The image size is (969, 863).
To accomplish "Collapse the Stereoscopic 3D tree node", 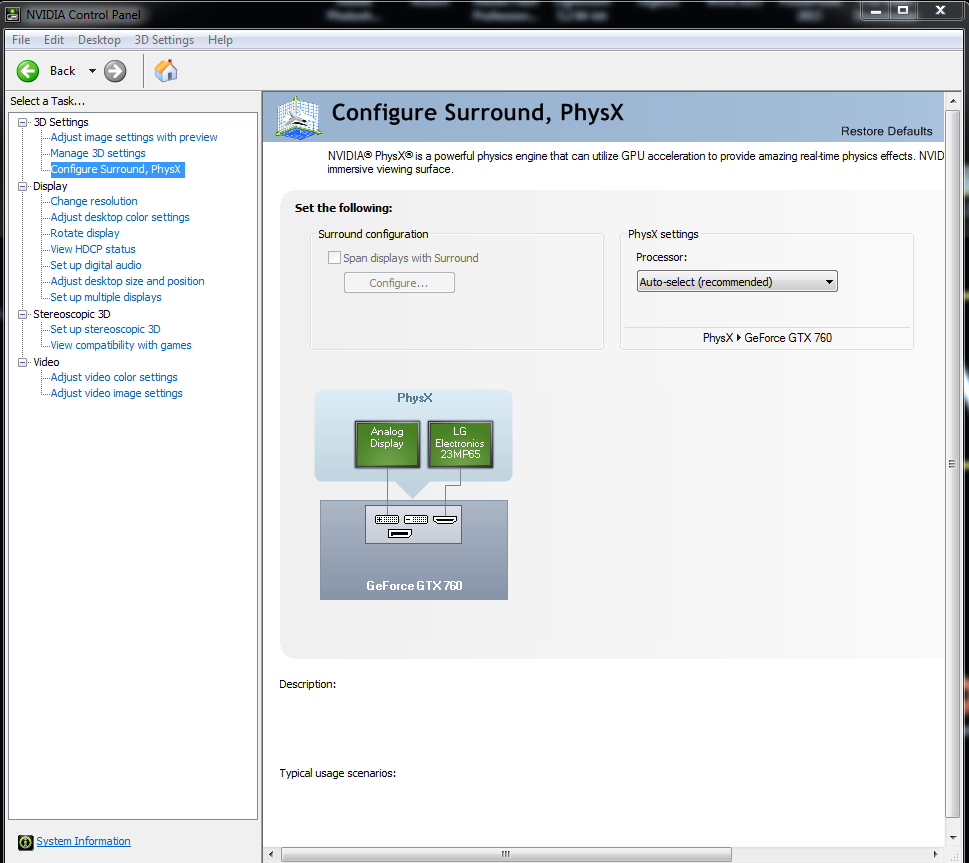I will click(23, 314).
